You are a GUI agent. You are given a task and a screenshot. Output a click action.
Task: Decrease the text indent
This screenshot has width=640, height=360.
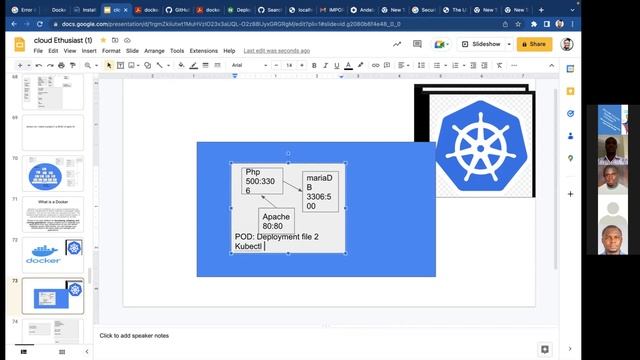473,65
